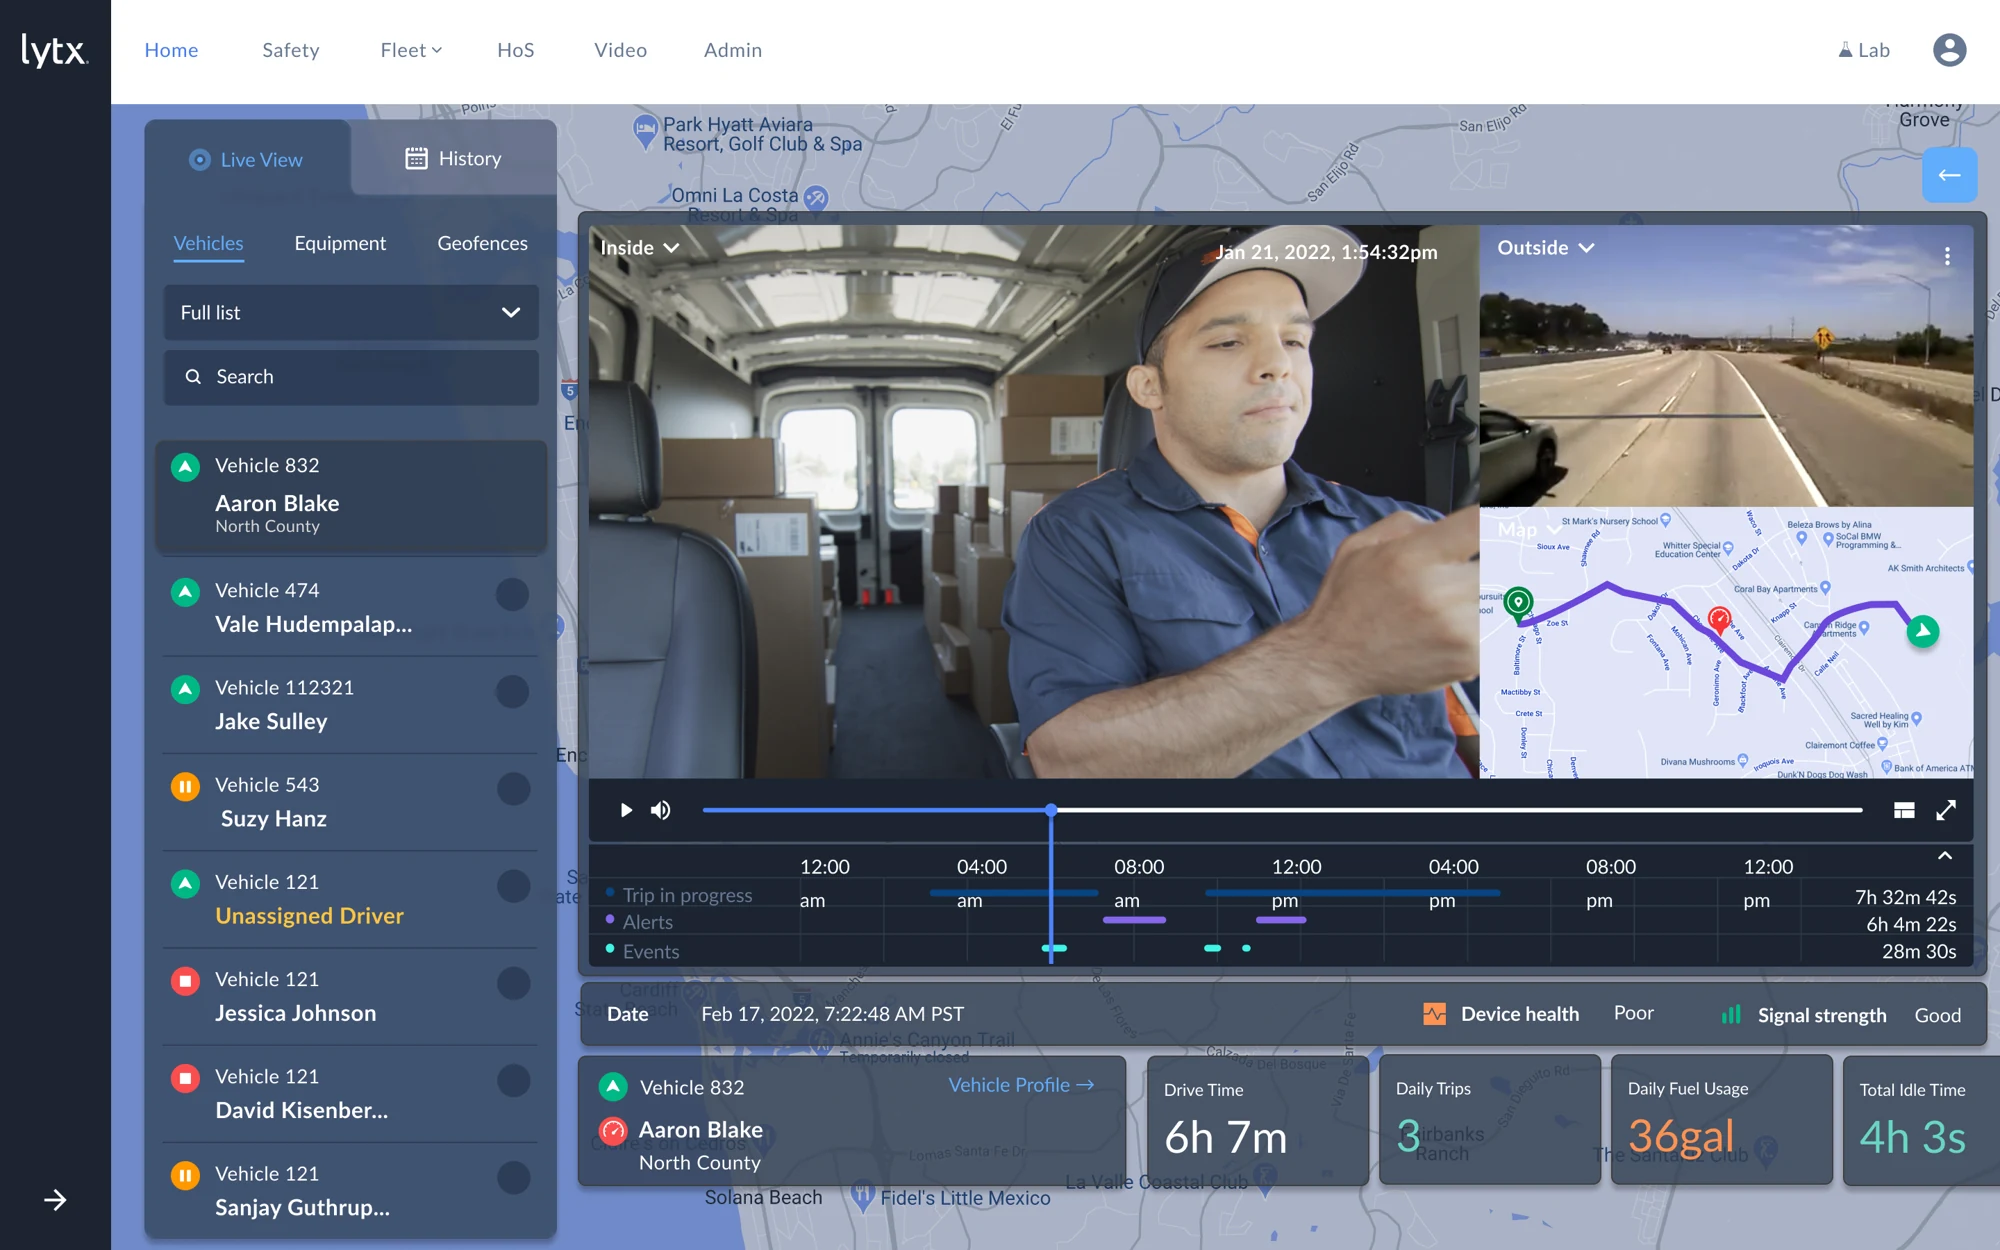Click Vehicle 474 green status icon
The height and width of the screenshot is (1250, 2000).
185,592
